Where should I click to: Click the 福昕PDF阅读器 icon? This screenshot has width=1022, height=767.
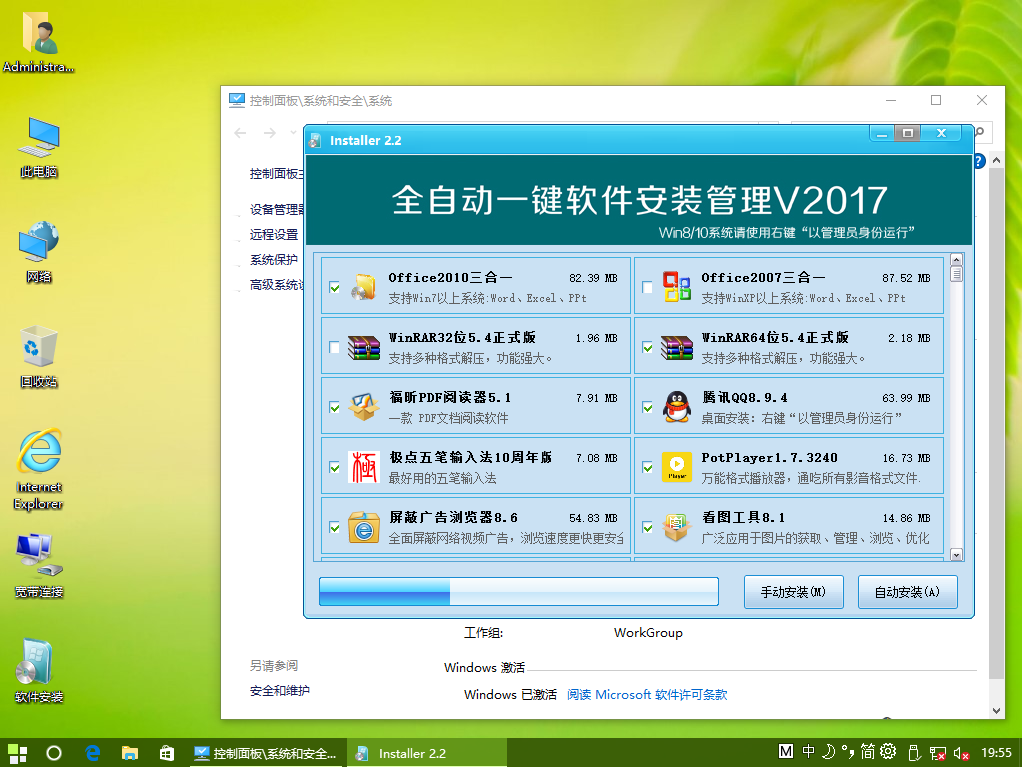click(364, 407)
